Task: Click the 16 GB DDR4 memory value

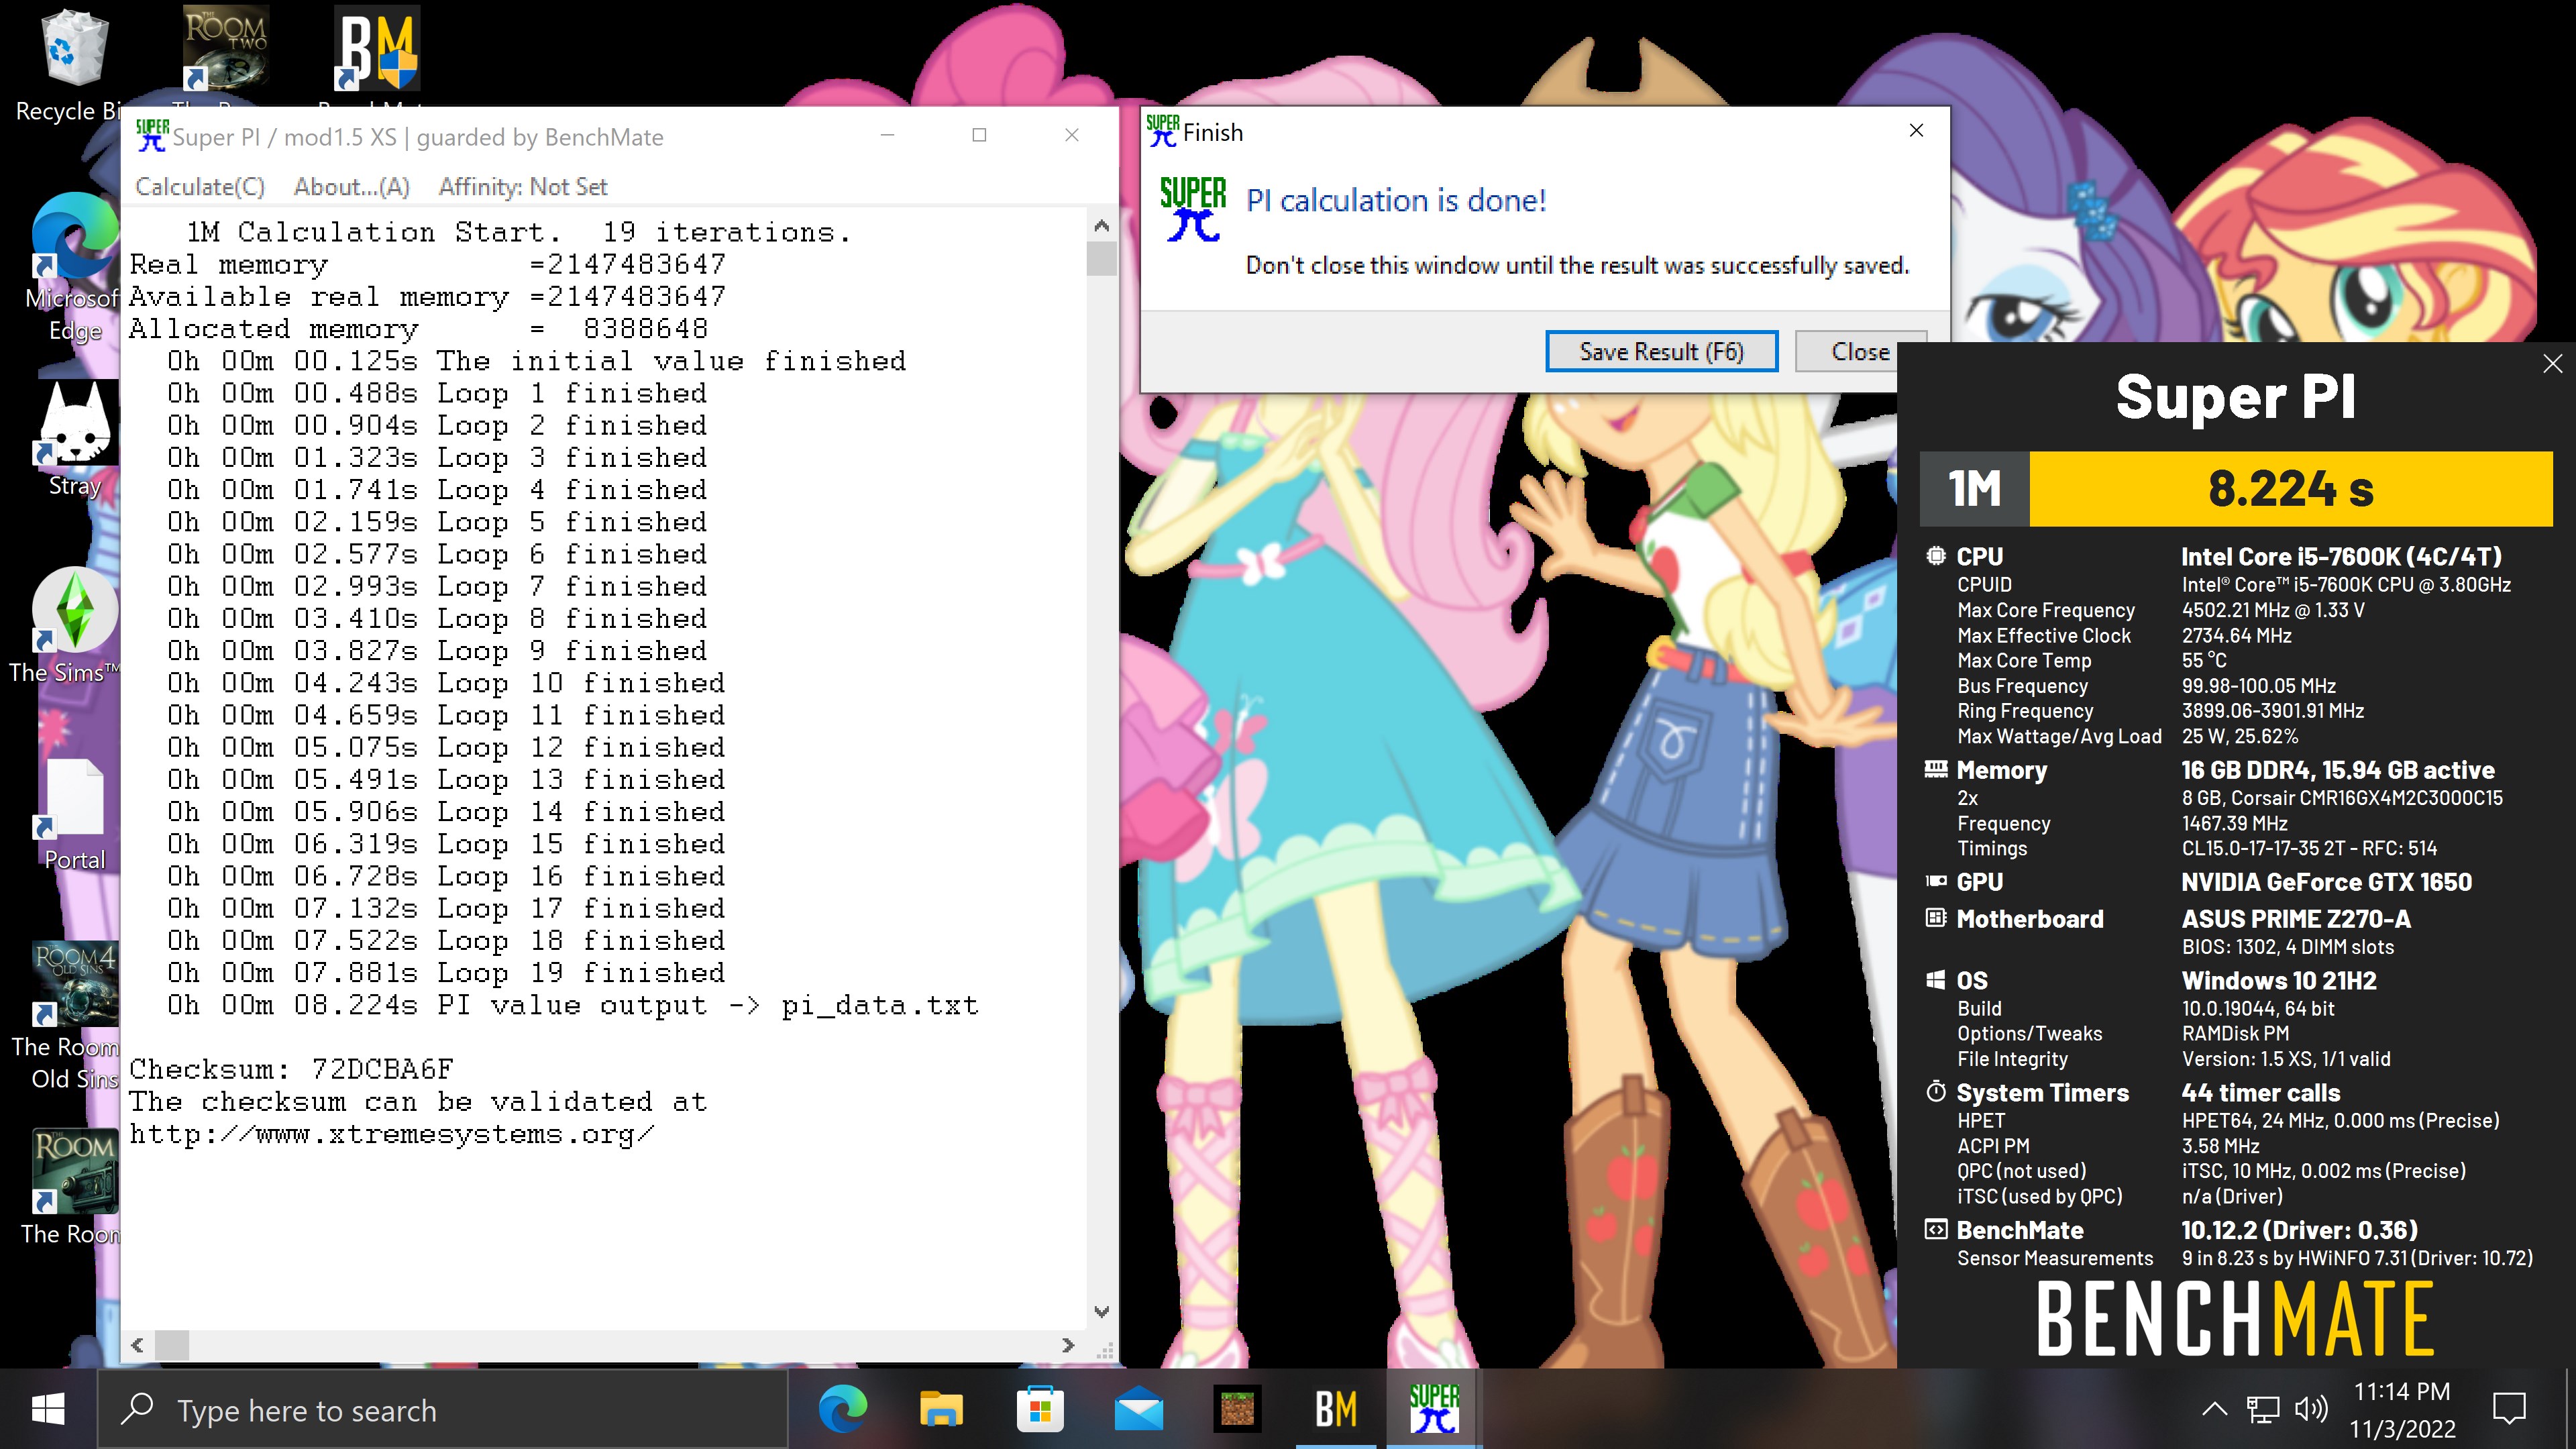Action: pyautogui.click(x=2337, y=770)
